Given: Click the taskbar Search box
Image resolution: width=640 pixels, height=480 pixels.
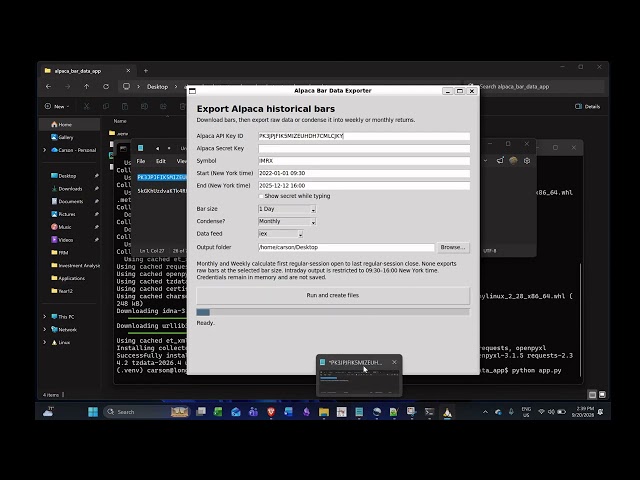Looking at the screenshot, I should pos(146,412).
